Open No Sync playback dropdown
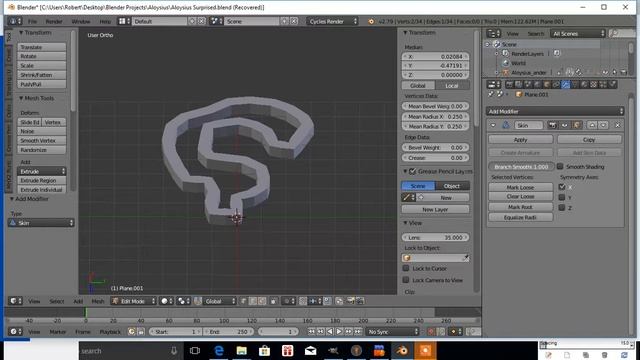The height and width of the screenshot is (360, 640). pyautogui.click(x=393, y=332)
